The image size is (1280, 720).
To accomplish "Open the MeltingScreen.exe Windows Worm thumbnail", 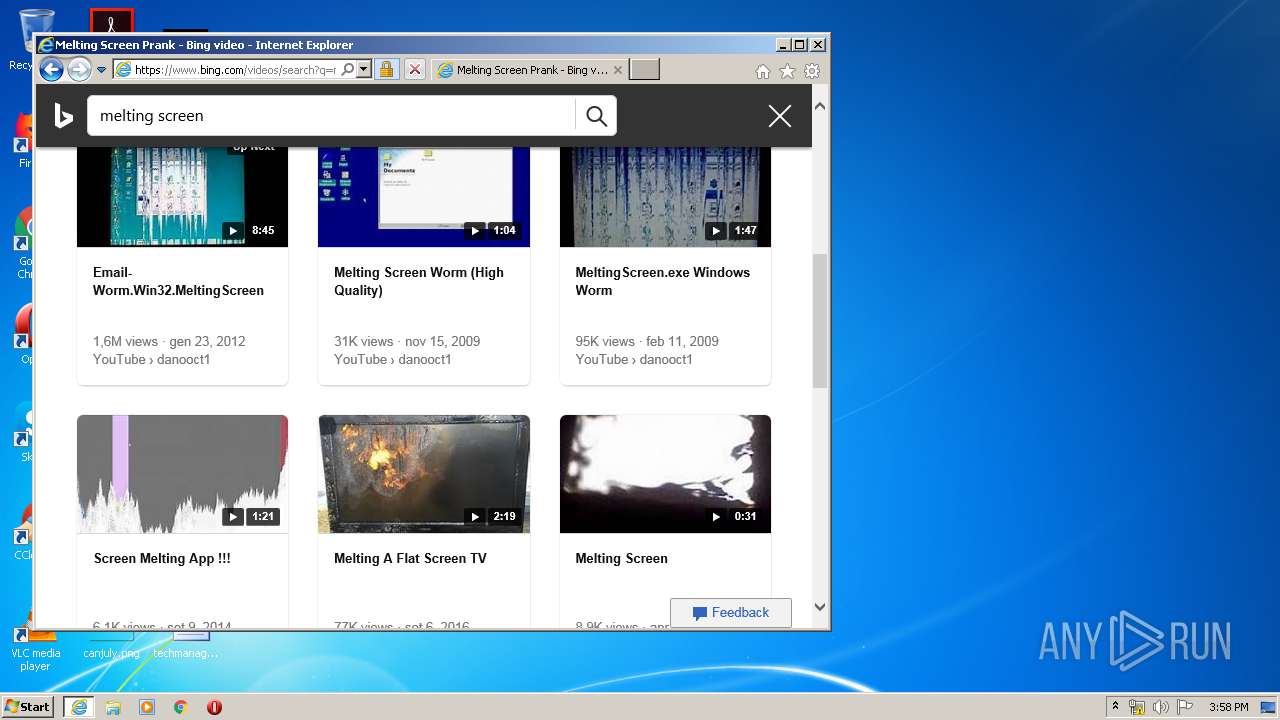I will point(665,197).
